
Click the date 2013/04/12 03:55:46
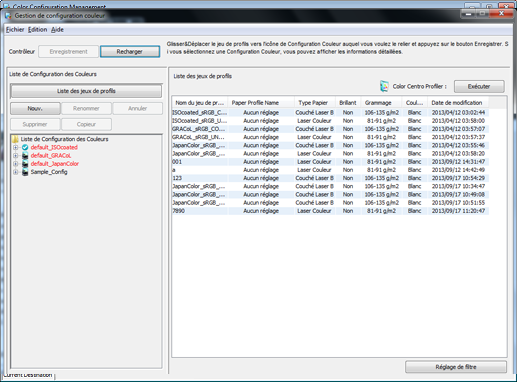458,145
